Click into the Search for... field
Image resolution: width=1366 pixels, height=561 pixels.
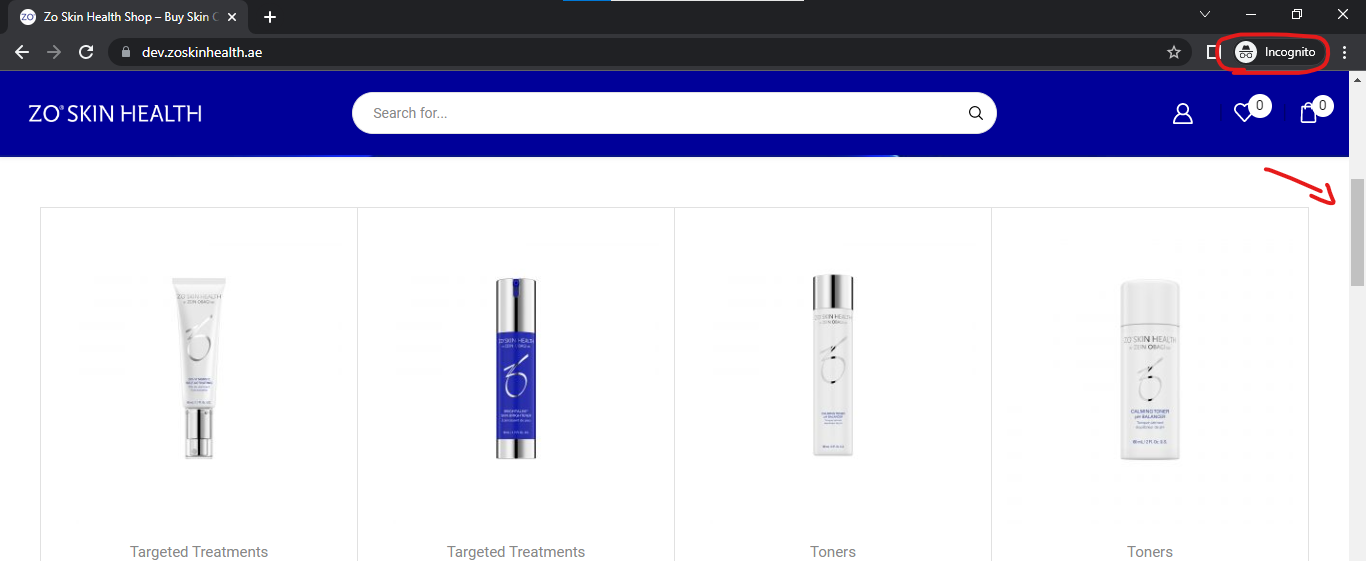[x=660, y=113]
